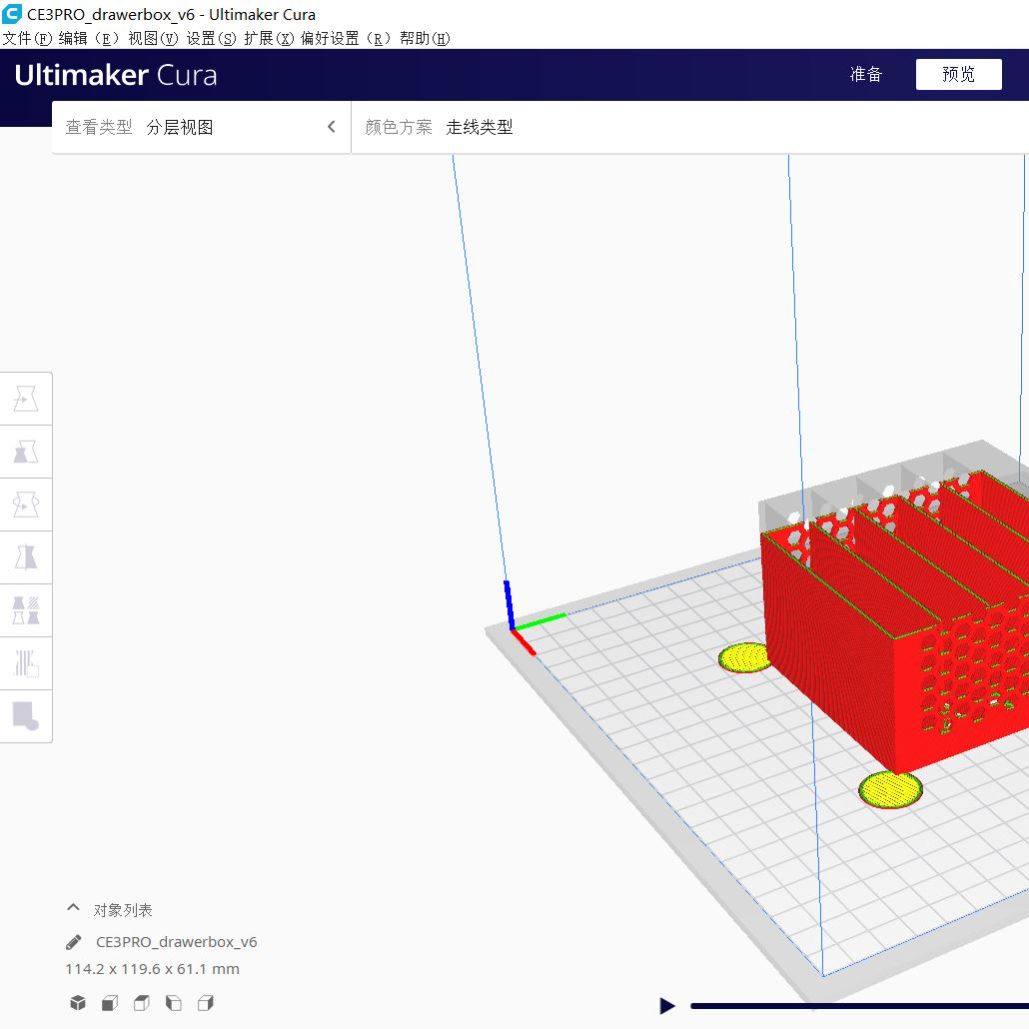The width and height of the screenshot is (1029, 1029).
Task: Switch to the 3D isometric view cube
Action: [x=78, y=1003]
